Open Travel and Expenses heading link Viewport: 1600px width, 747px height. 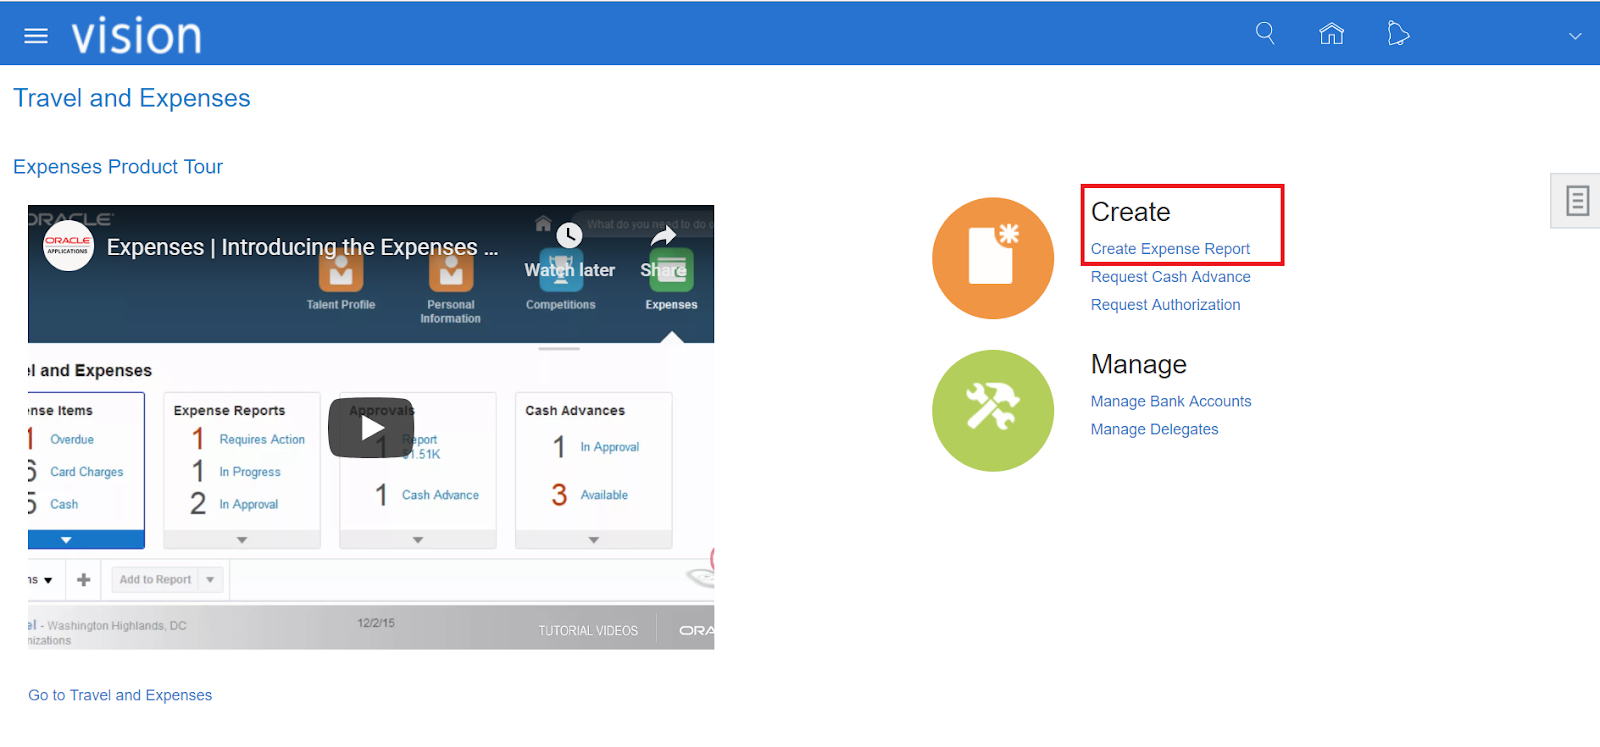(x=132, y=98)
